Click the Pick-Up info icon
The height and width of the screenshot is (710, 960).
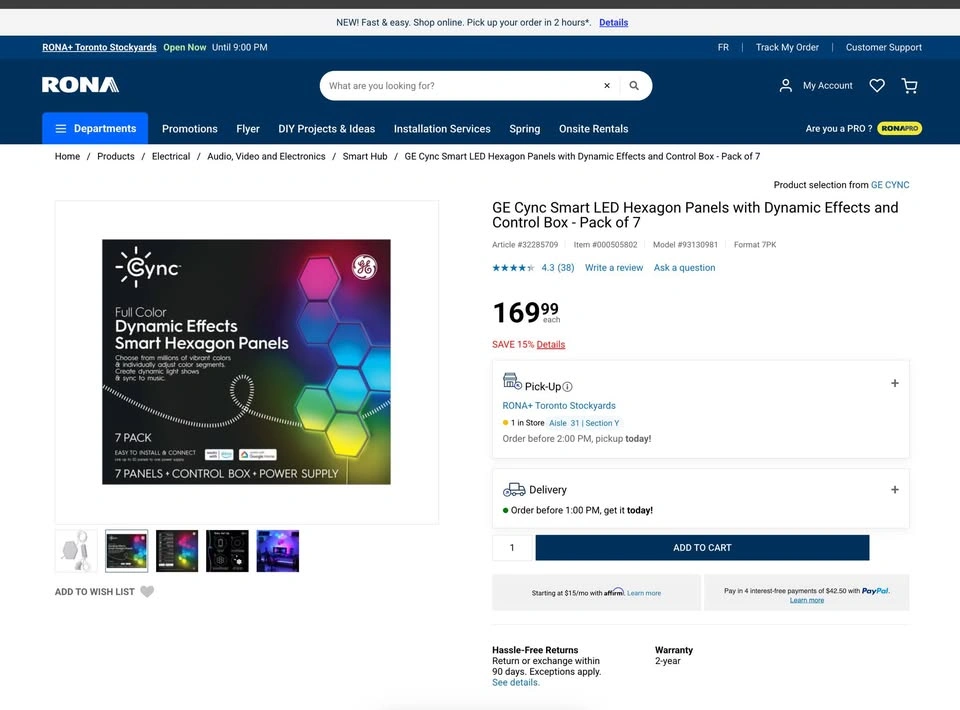[568, 387]
